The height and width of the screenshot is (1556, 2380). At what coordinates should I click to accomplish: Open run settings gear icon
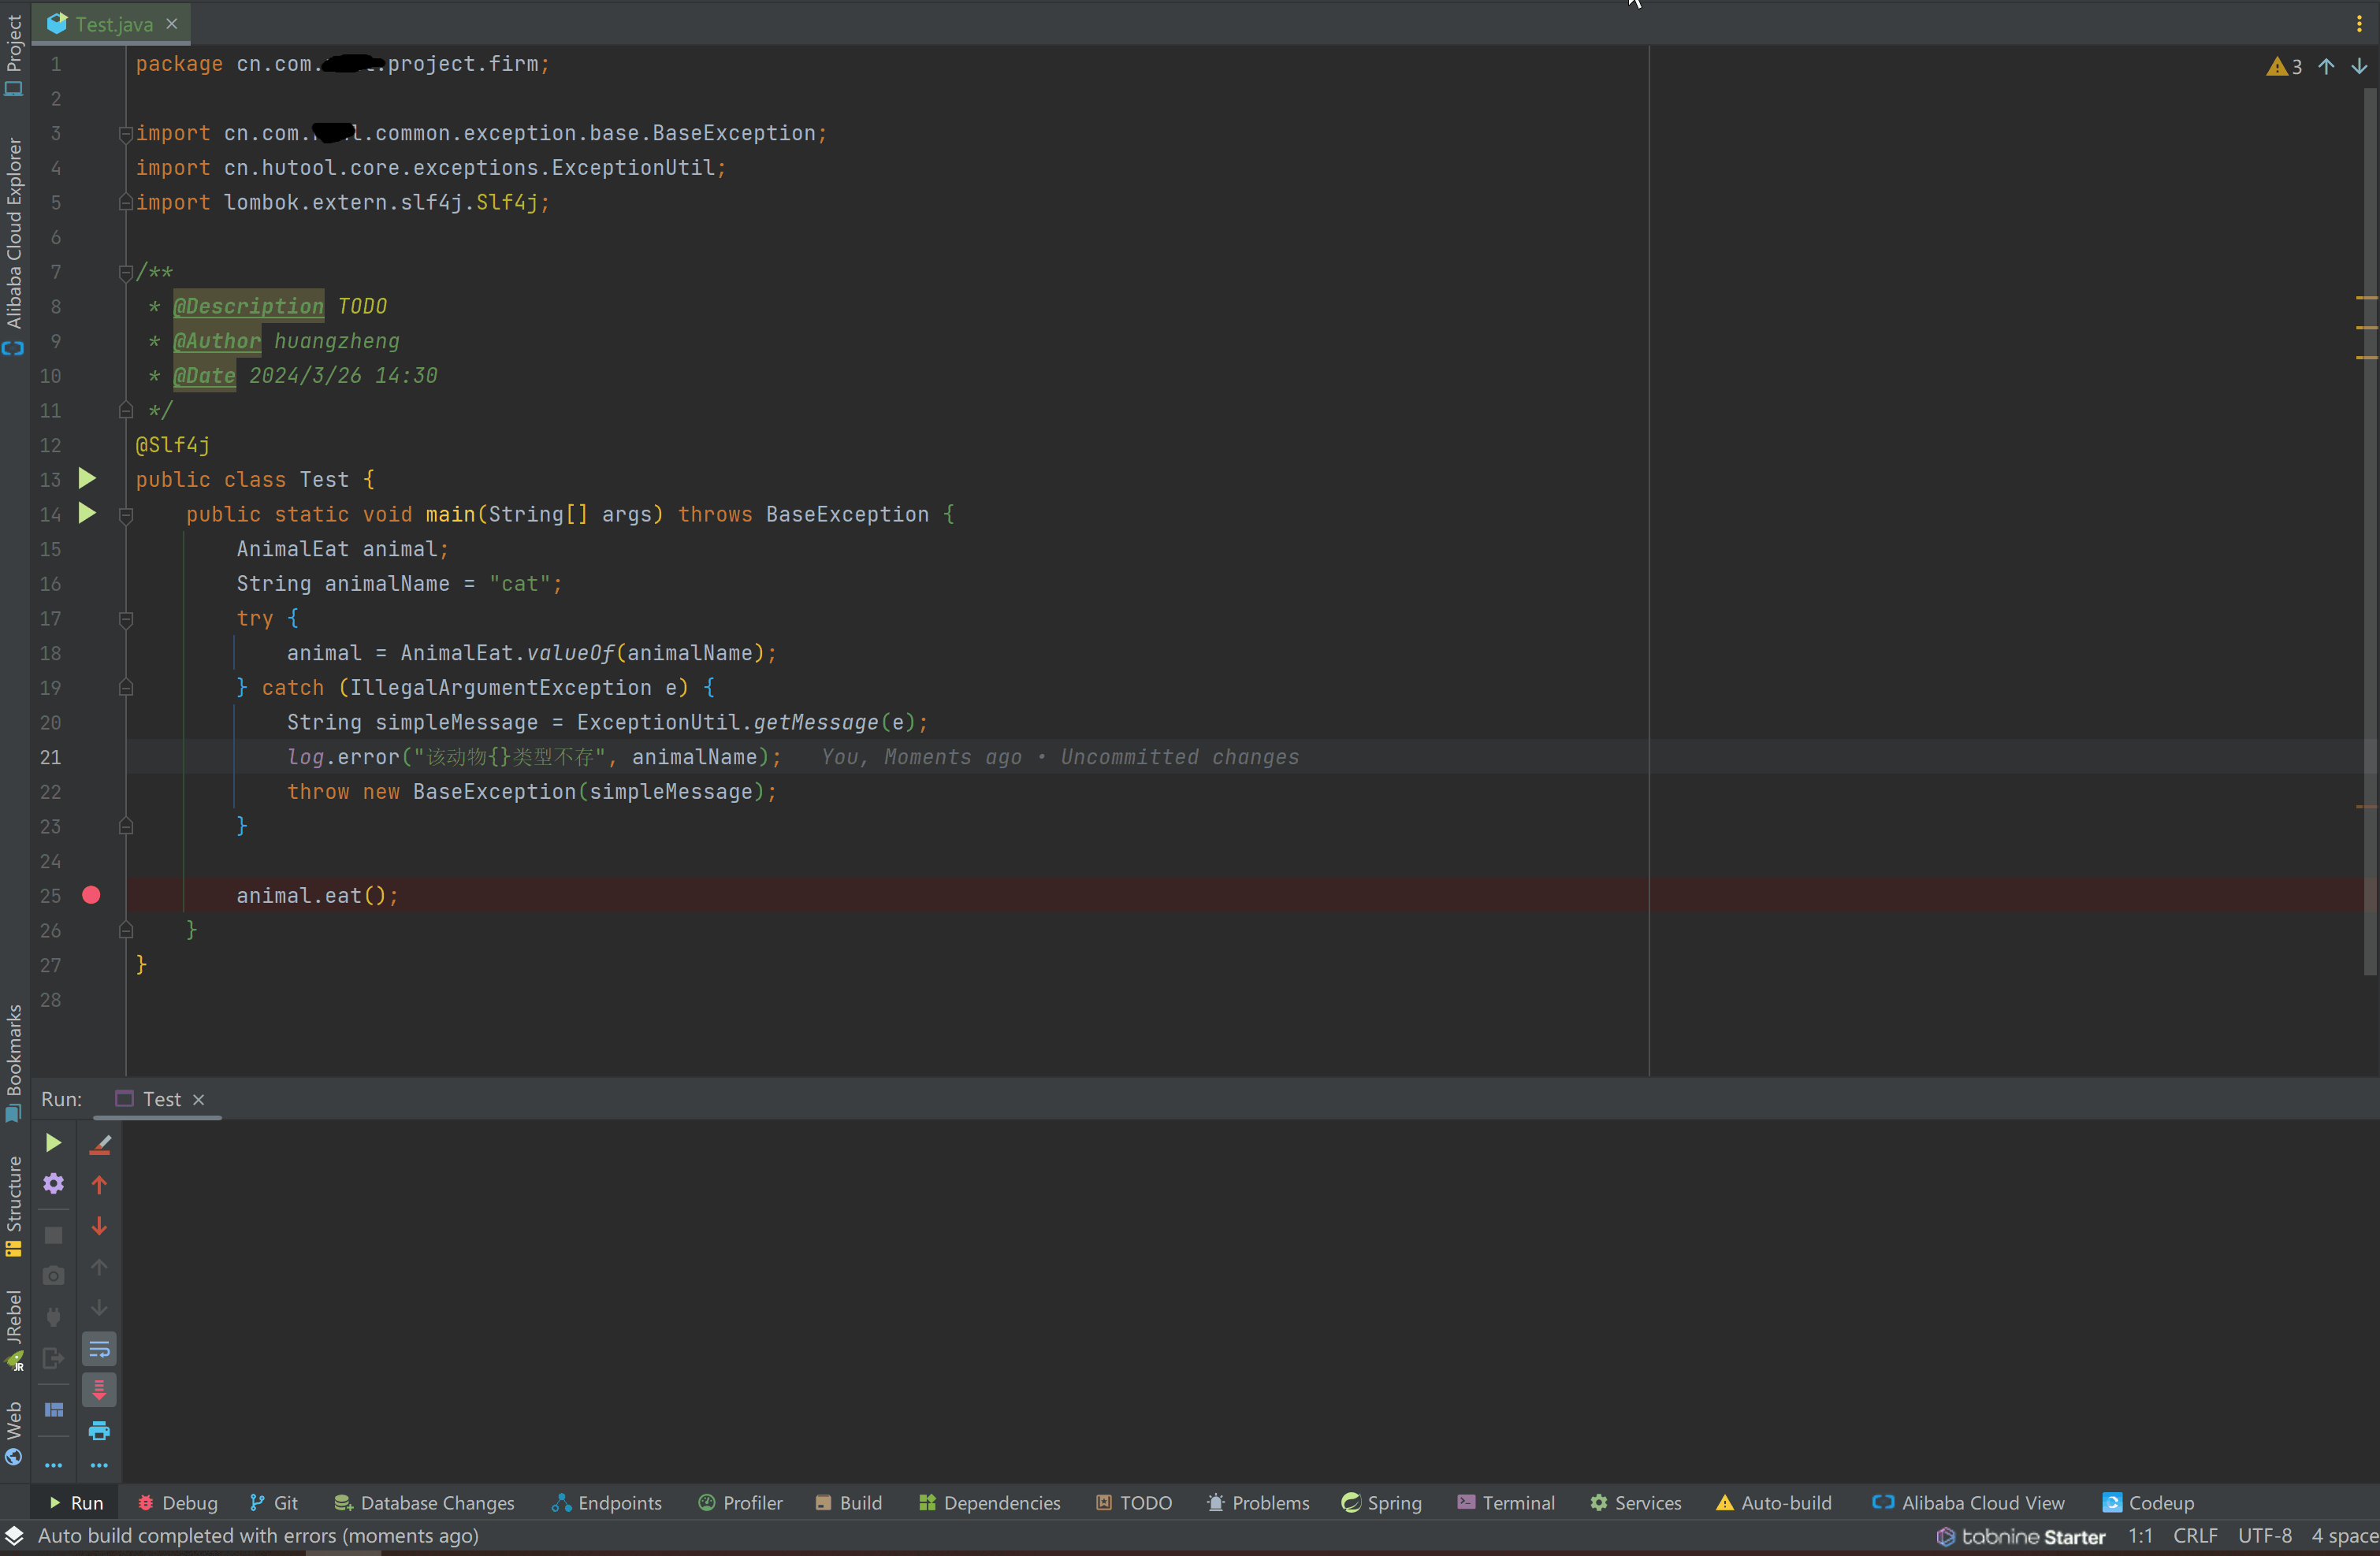[x=53, y=1184]
